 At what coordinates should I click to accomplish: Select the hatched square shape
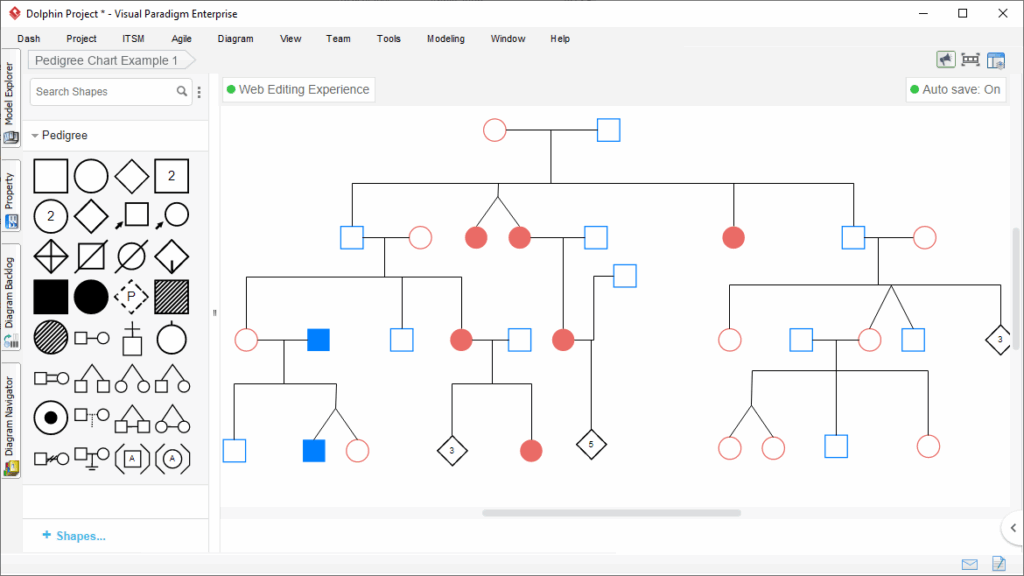pyautogui.click(x=171, y=297)
